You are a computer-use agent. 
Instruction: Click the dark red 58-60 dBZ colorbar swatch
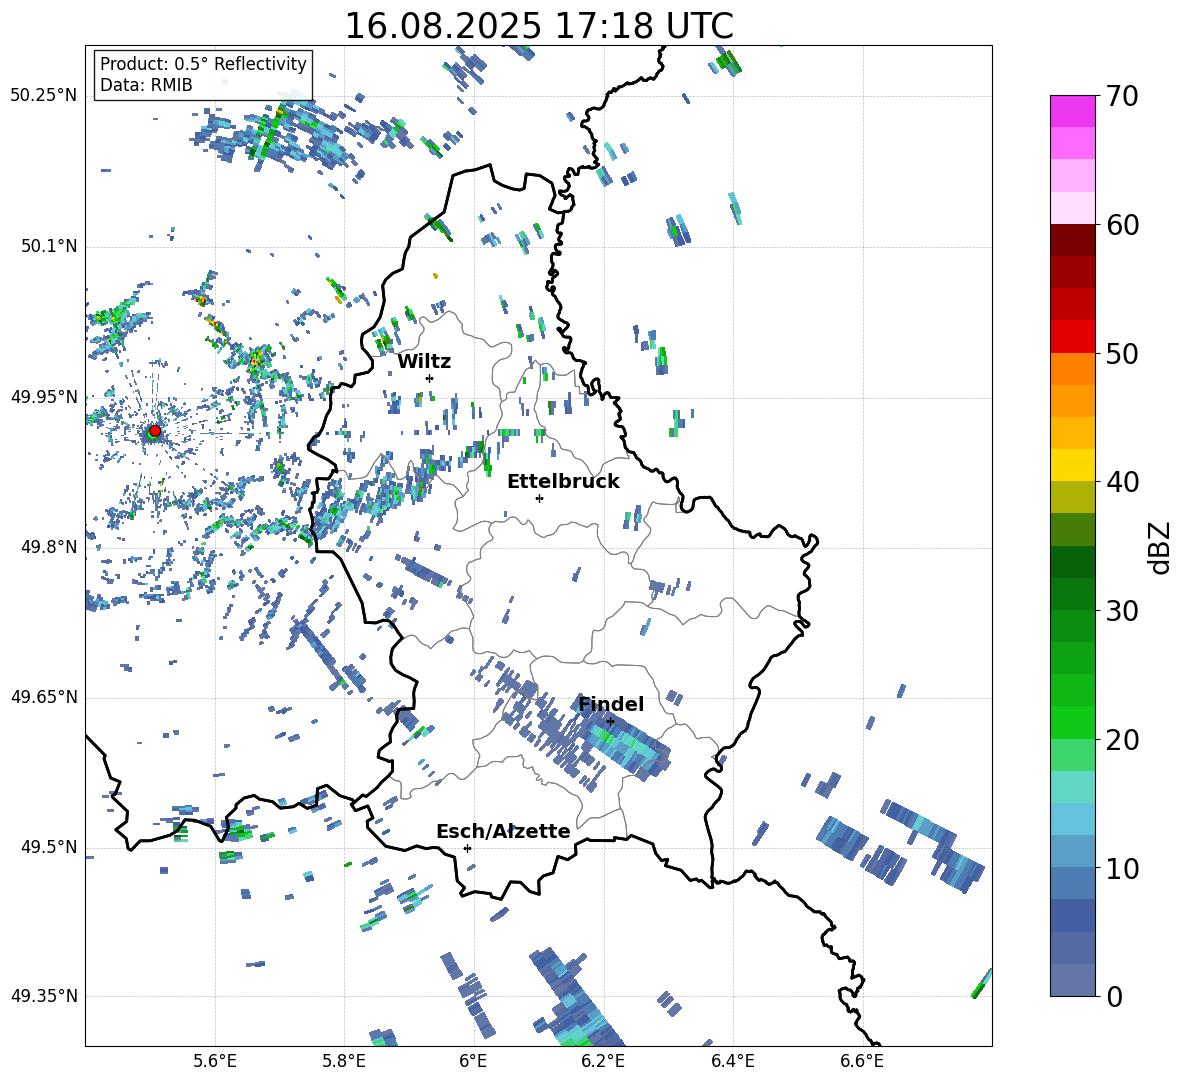[1072, 240]
